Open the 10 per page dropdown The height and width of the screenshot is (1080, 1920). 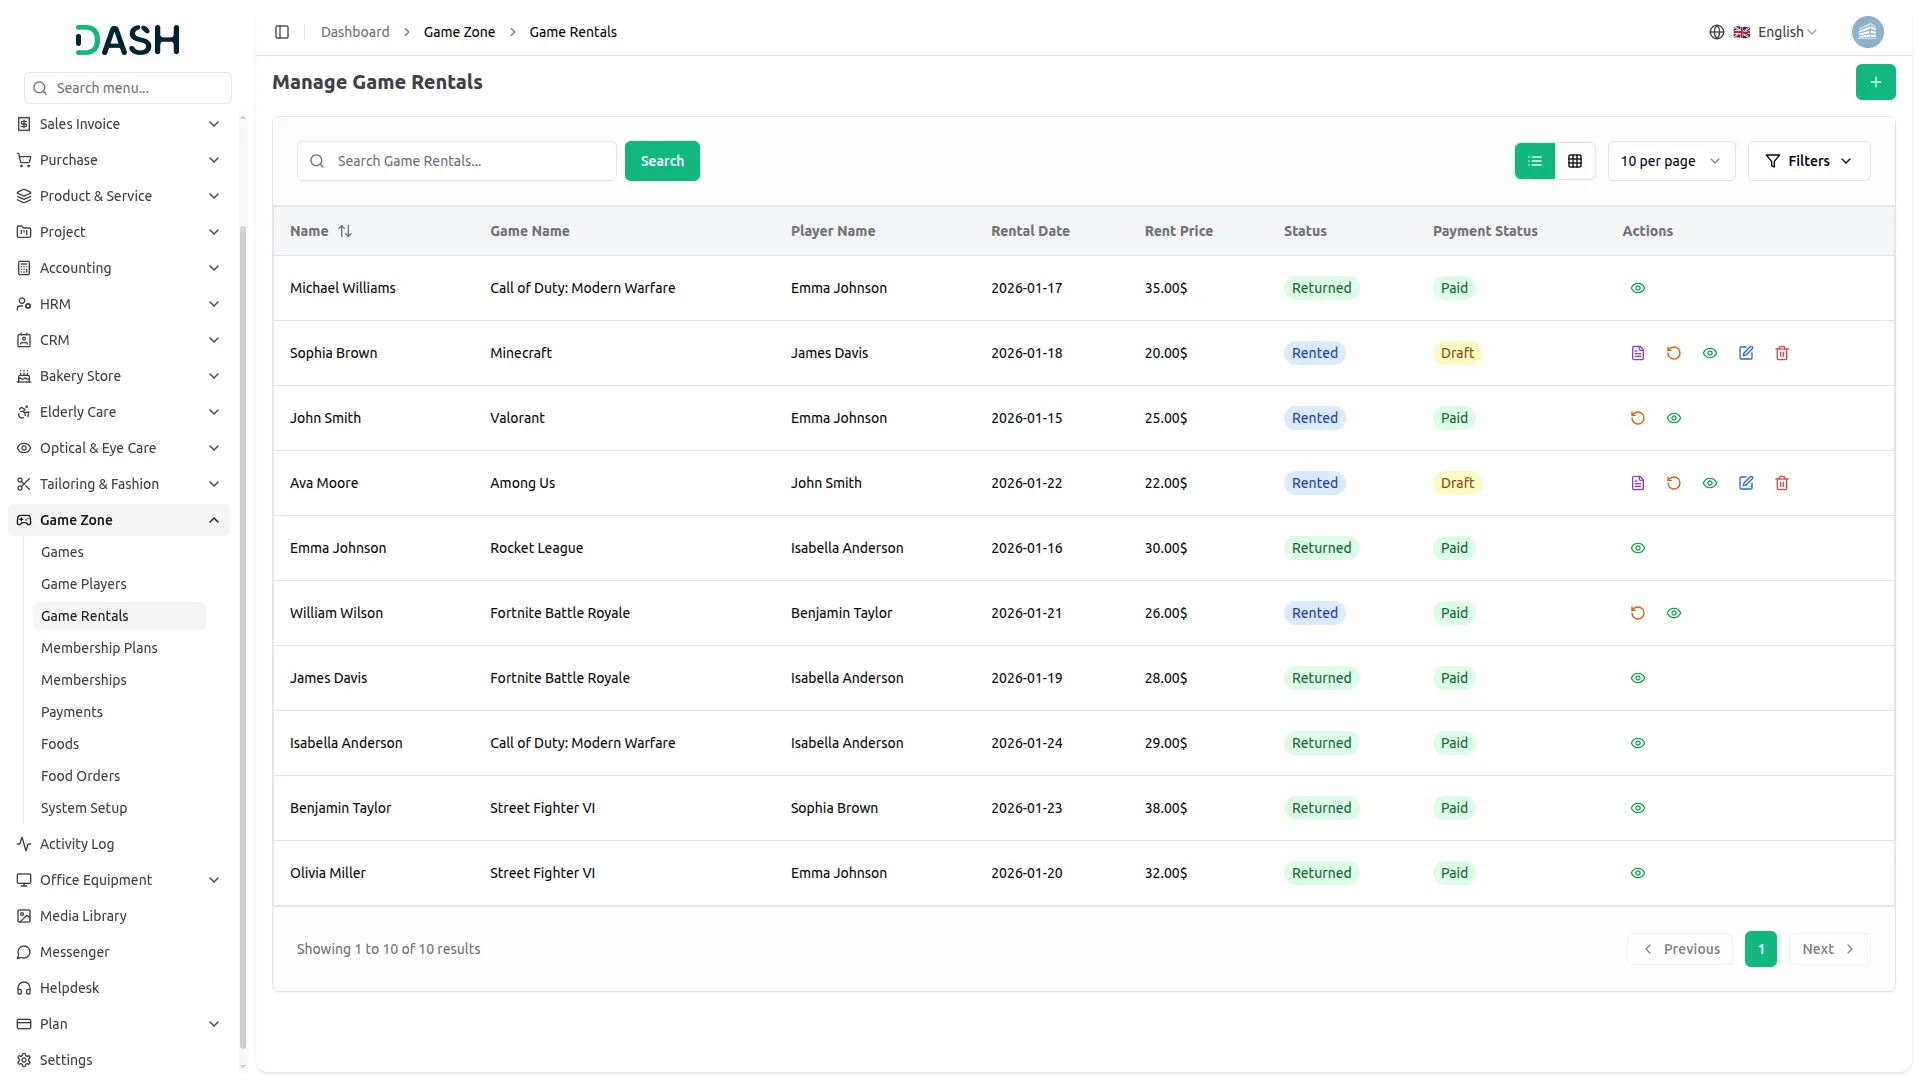point(1671,161)
